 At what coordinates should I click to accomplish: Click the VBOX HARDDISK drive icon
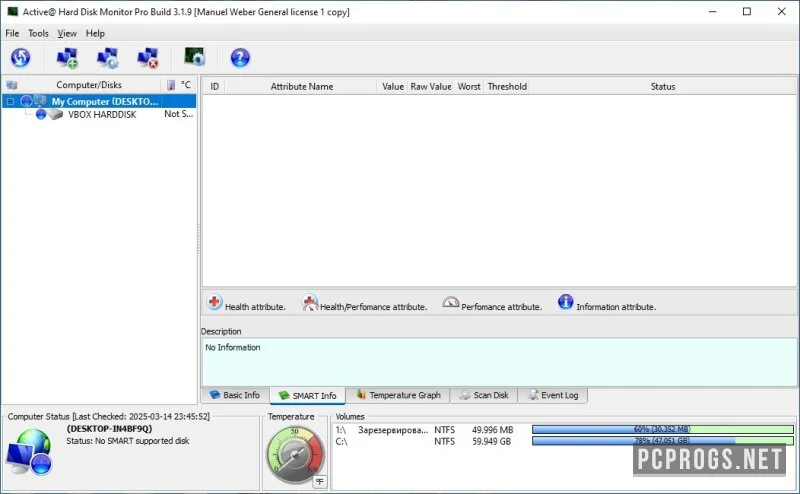click(56, 114)
